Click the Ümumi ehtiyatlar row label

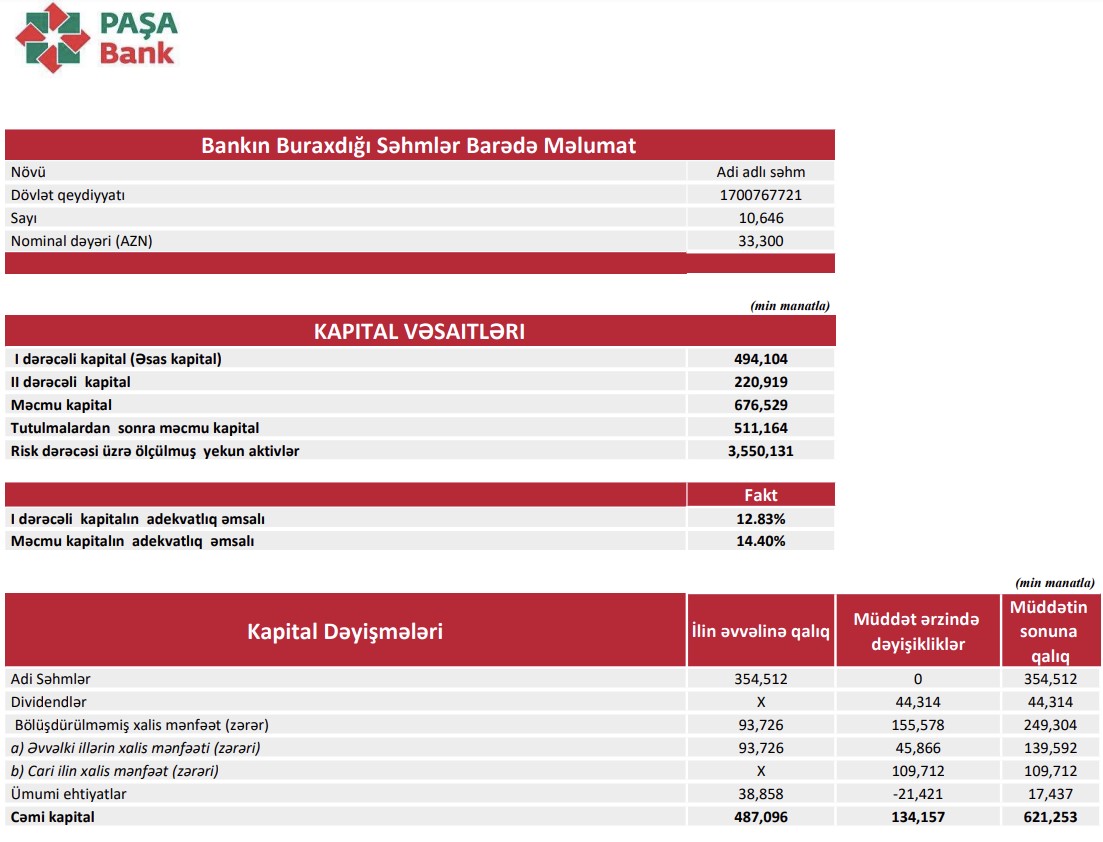pyautogui.click(x=69, y=794)
